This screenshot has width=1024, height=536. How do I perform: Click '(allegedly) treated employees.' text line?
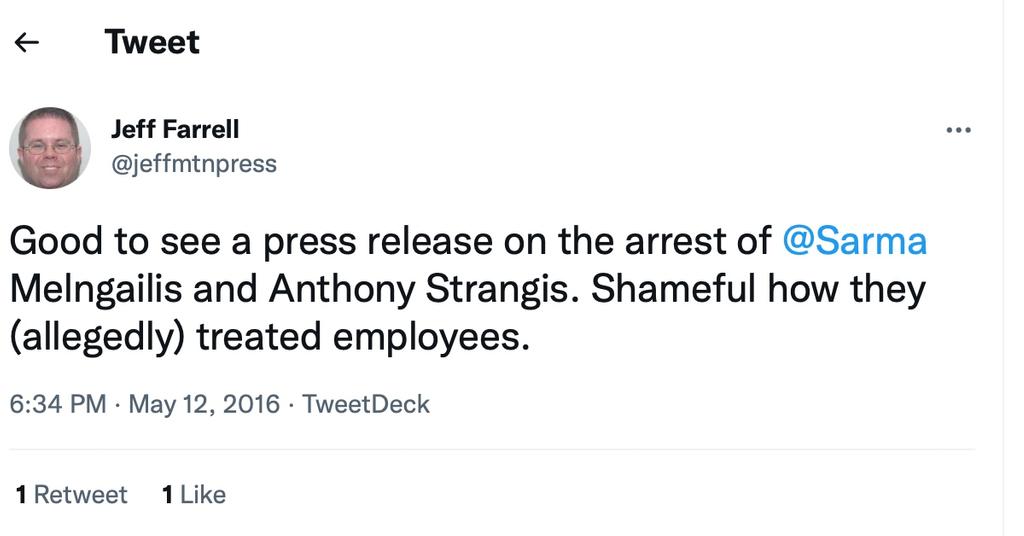point(268,337)
